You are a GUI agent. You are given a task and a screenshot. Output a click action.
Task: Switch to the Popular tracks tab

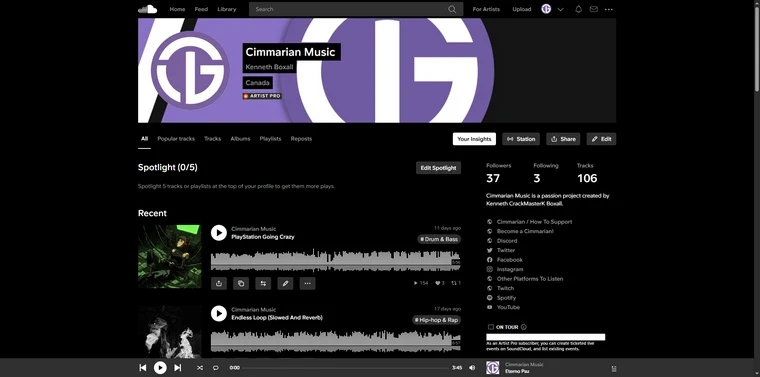point(176,139)
